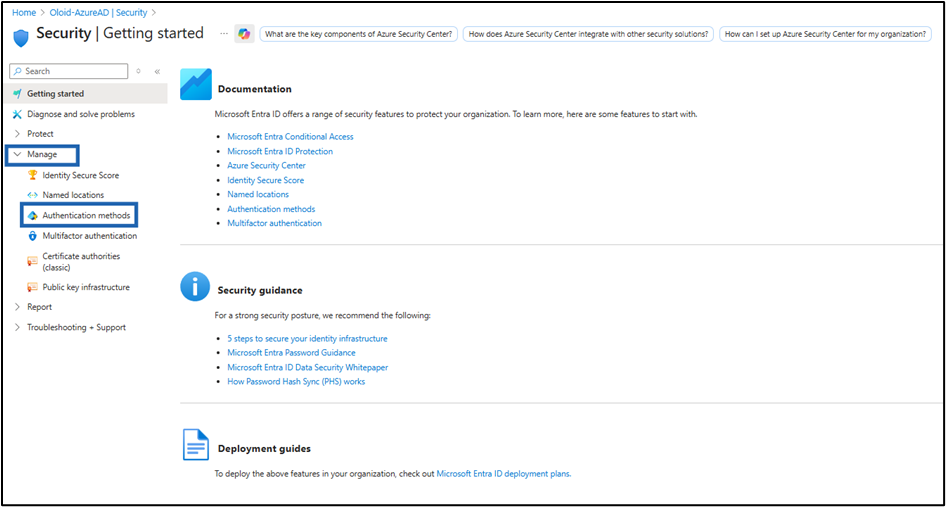
Task: Click the Certificate authorities (classic) icon
Action: point(33,261)
